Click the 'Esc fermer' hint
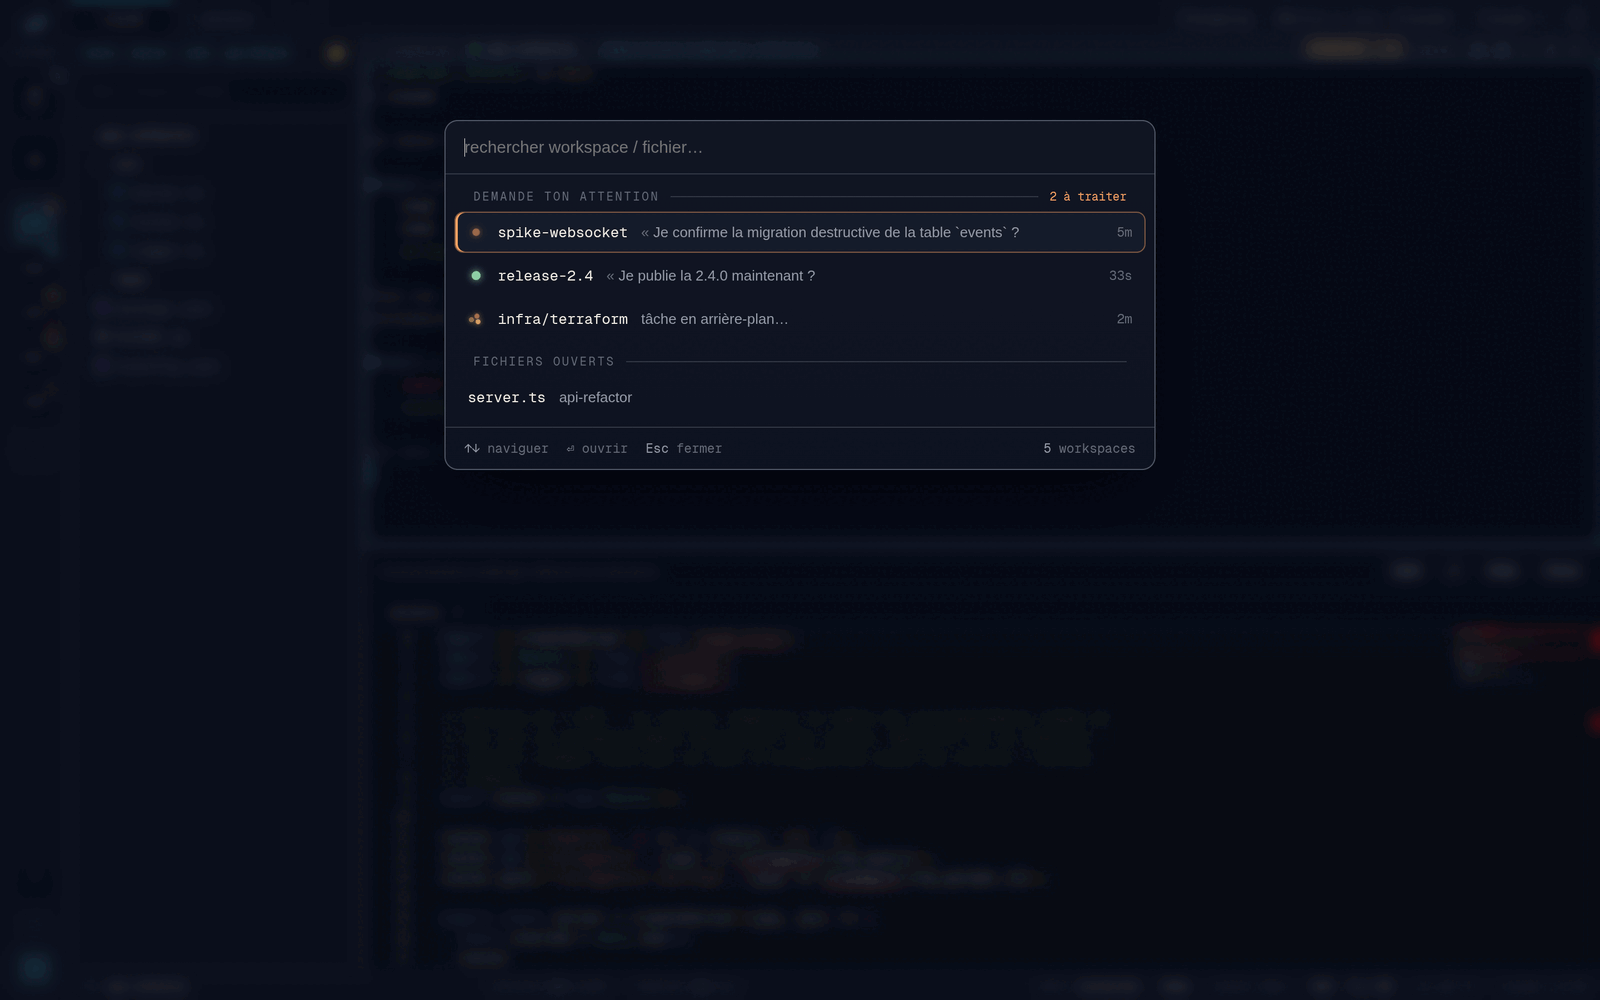The image size is (1600, 1000). [684, 449]
